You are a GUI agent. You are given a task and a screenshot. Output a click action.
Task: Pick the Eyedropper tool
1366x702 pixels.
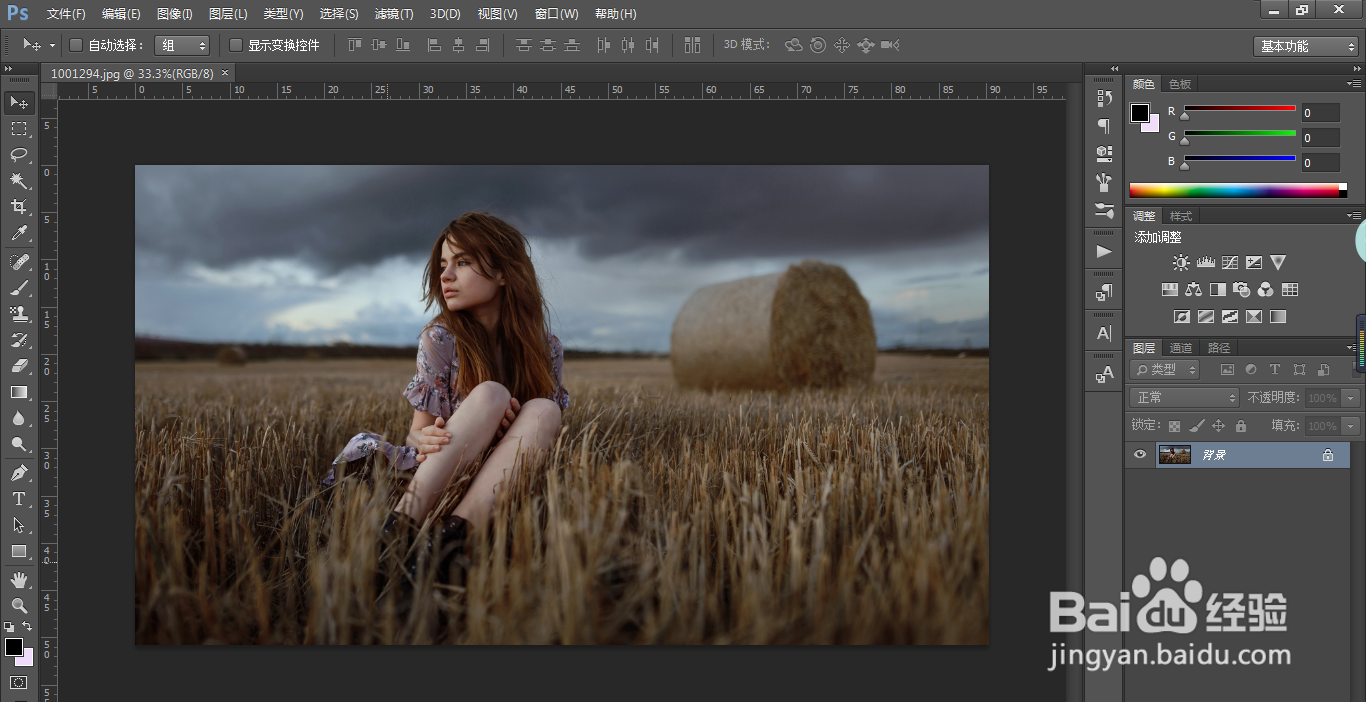coord(19,234)
